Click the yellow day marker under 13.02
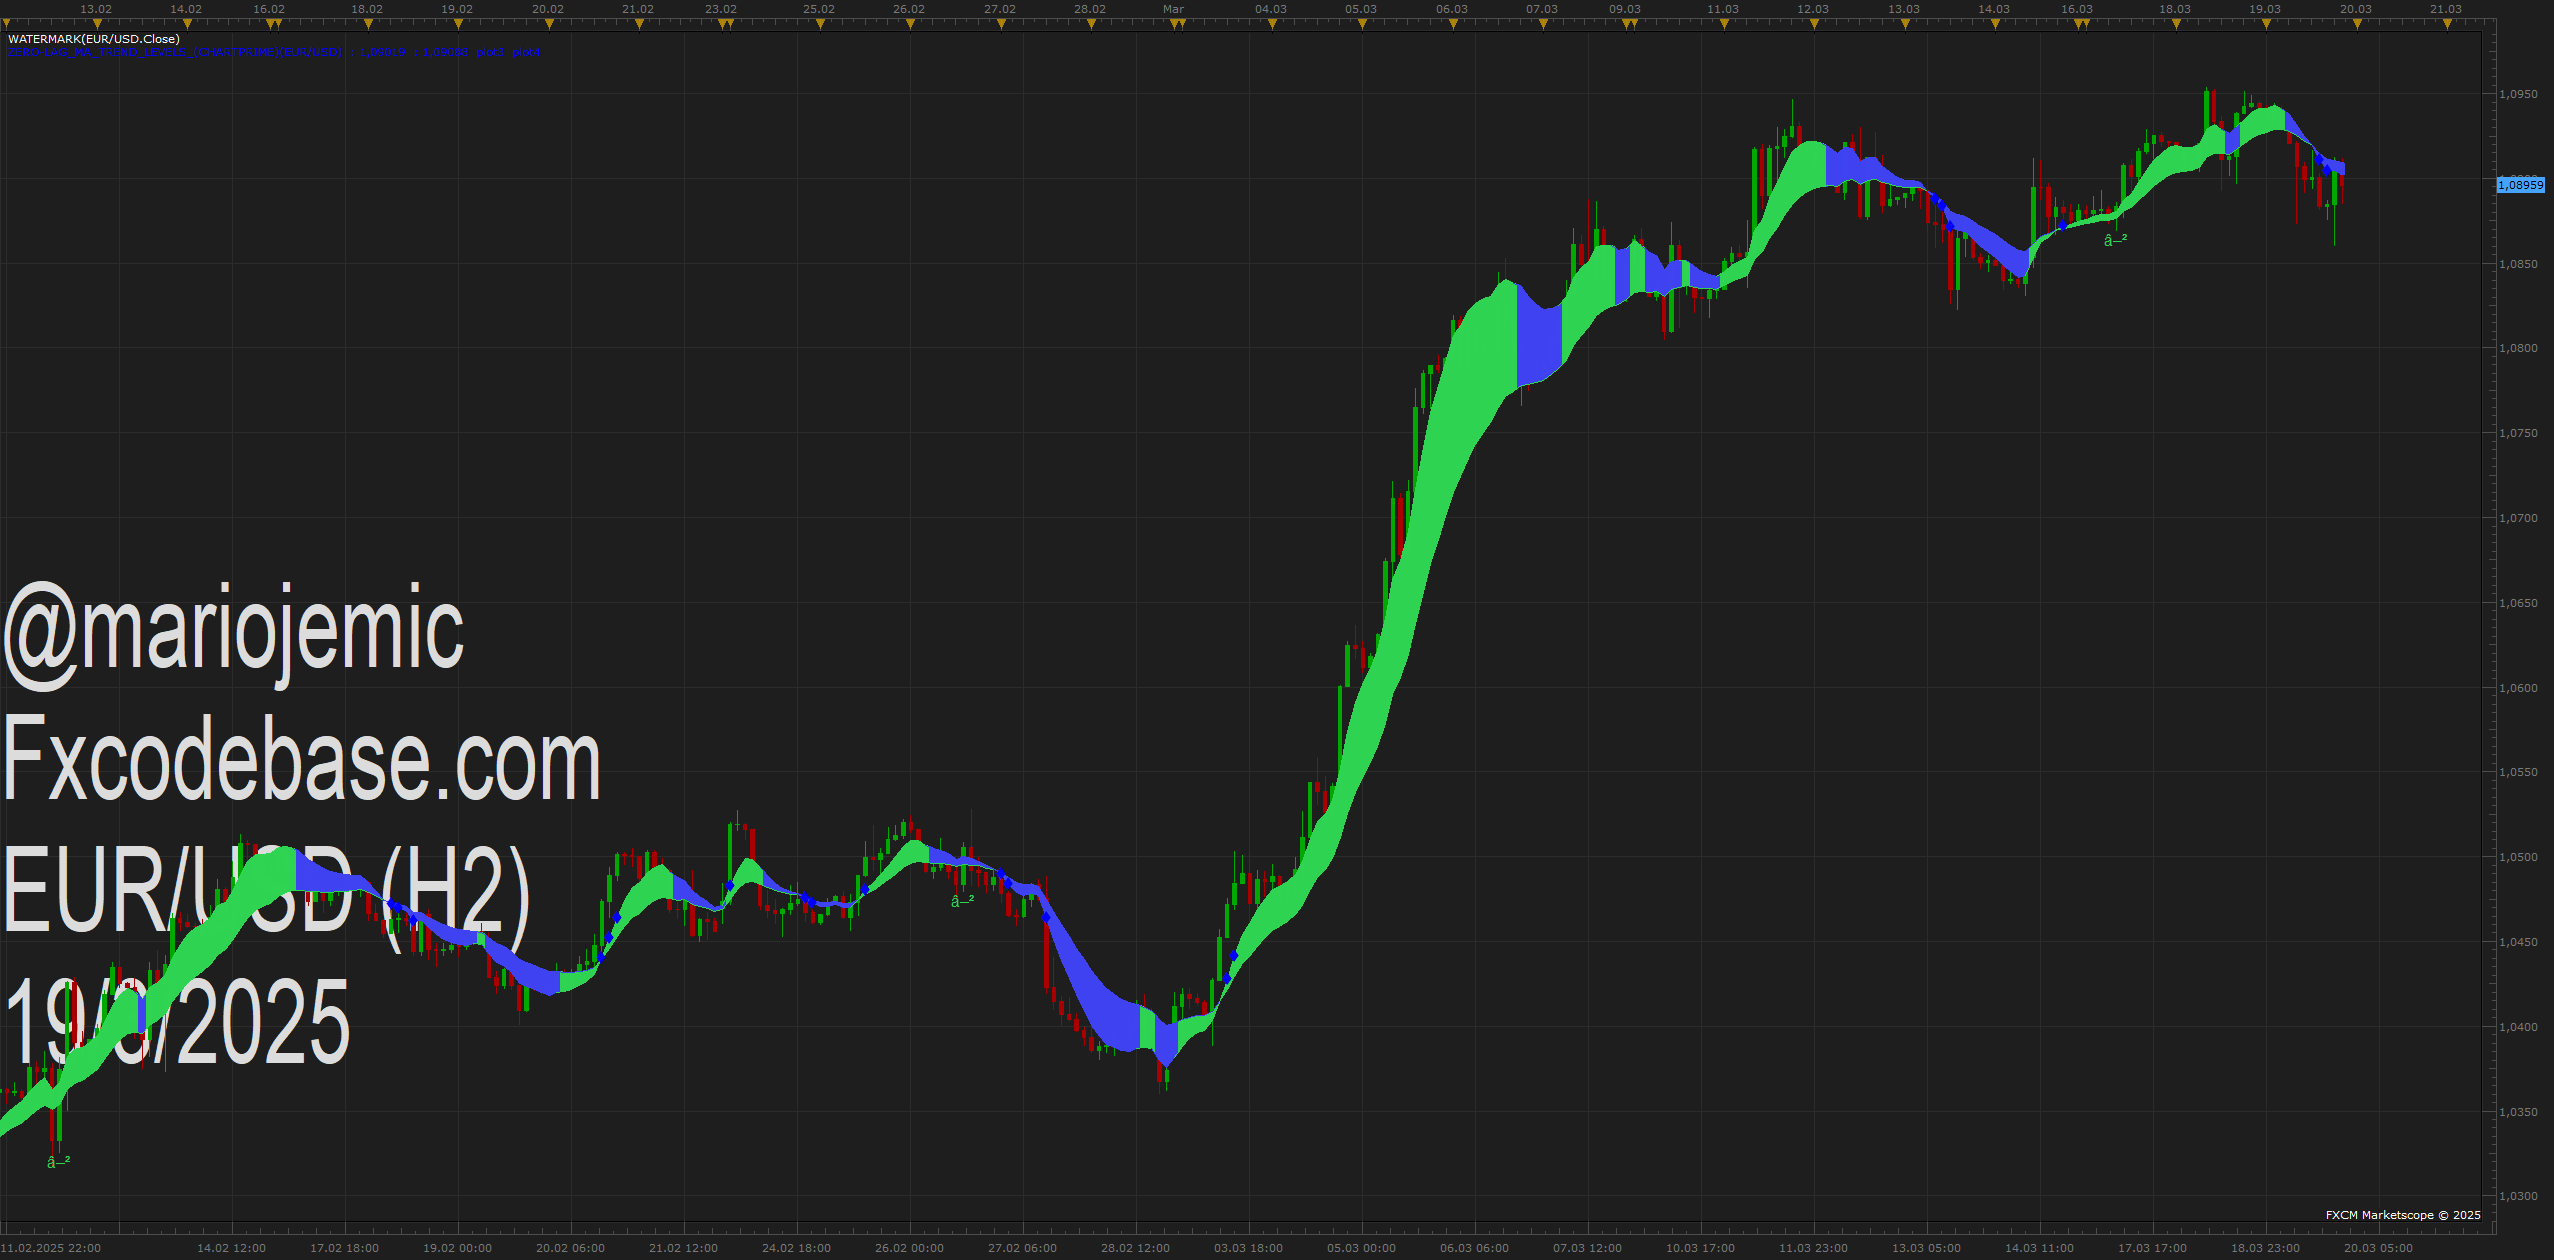Image resolution: width=2554 pixels, height=1260 pixels. [x=97, y=24]
